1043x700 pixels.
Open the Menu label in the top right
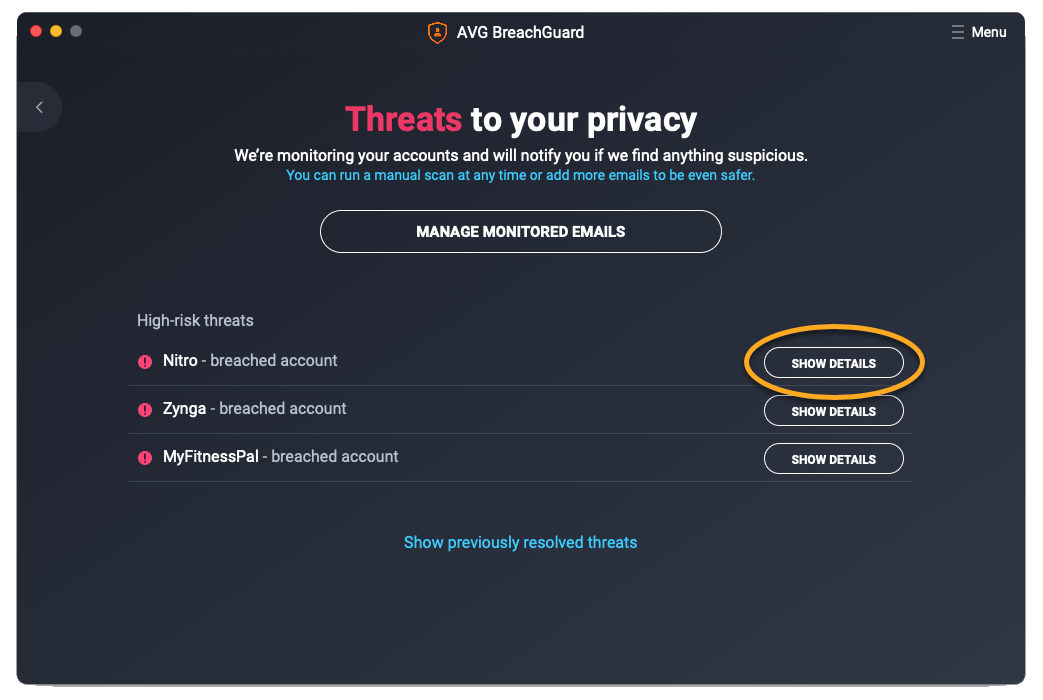pos(988,32)
